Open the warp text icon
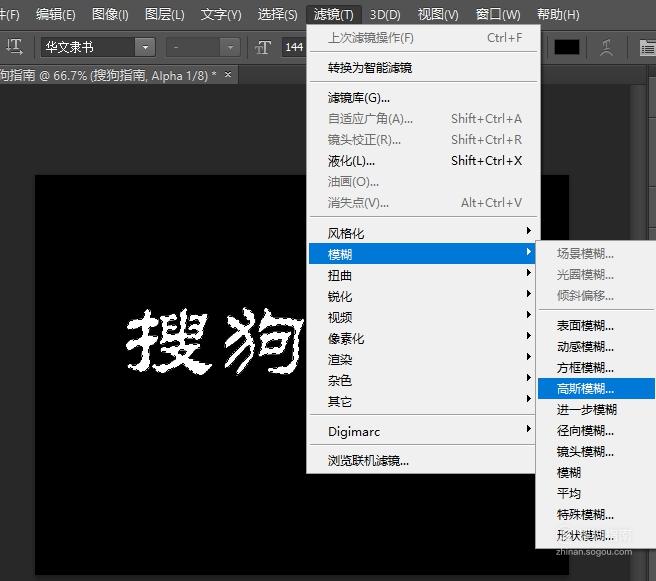 [607, 47]
